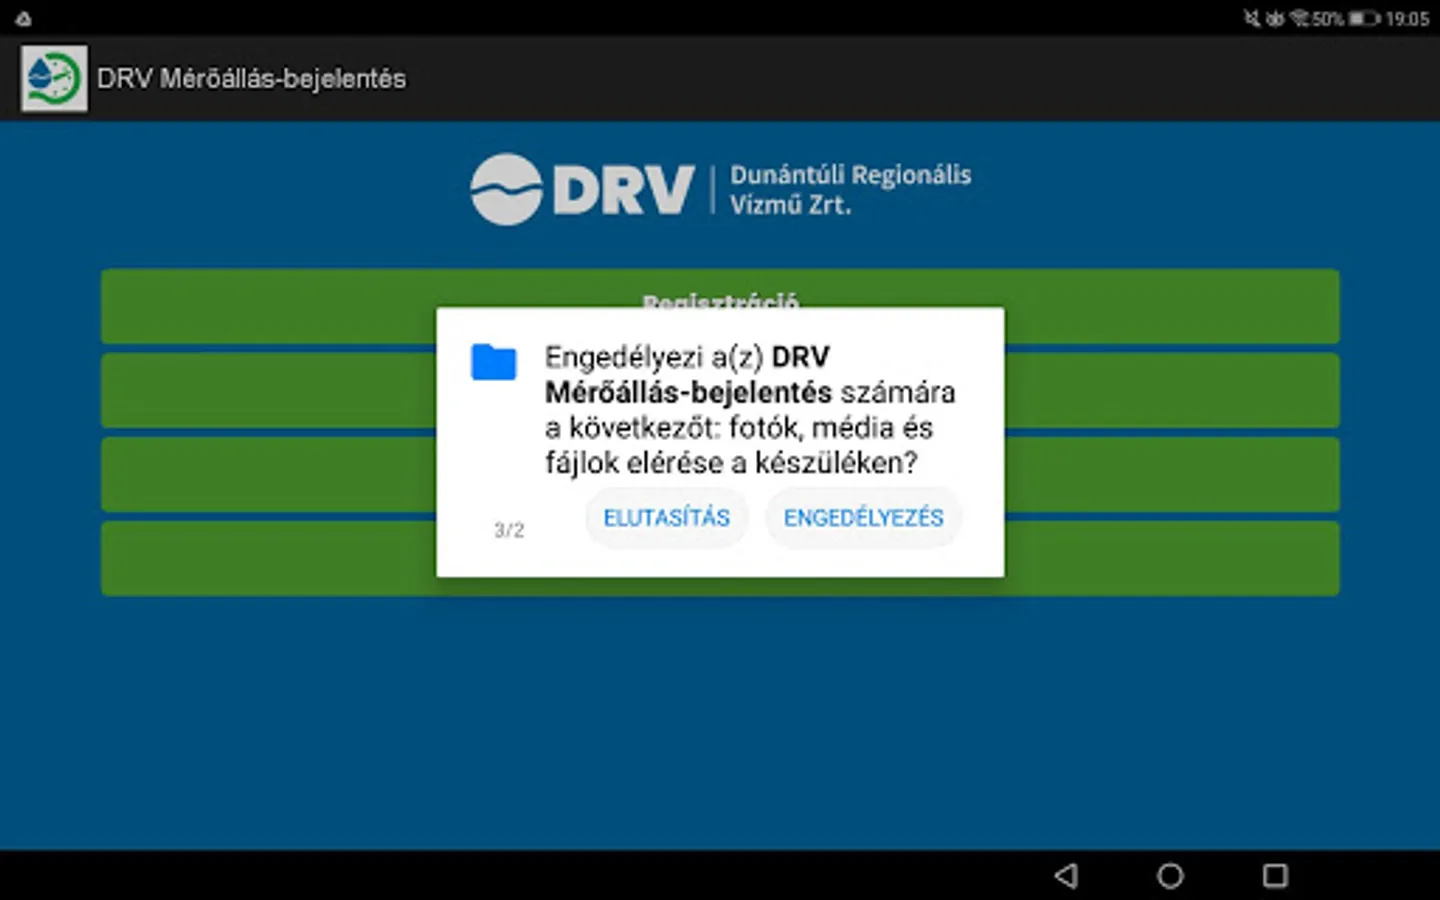
Task: Click the DRV Mérőállás-bejelentés title text
Action: (252, 79)
